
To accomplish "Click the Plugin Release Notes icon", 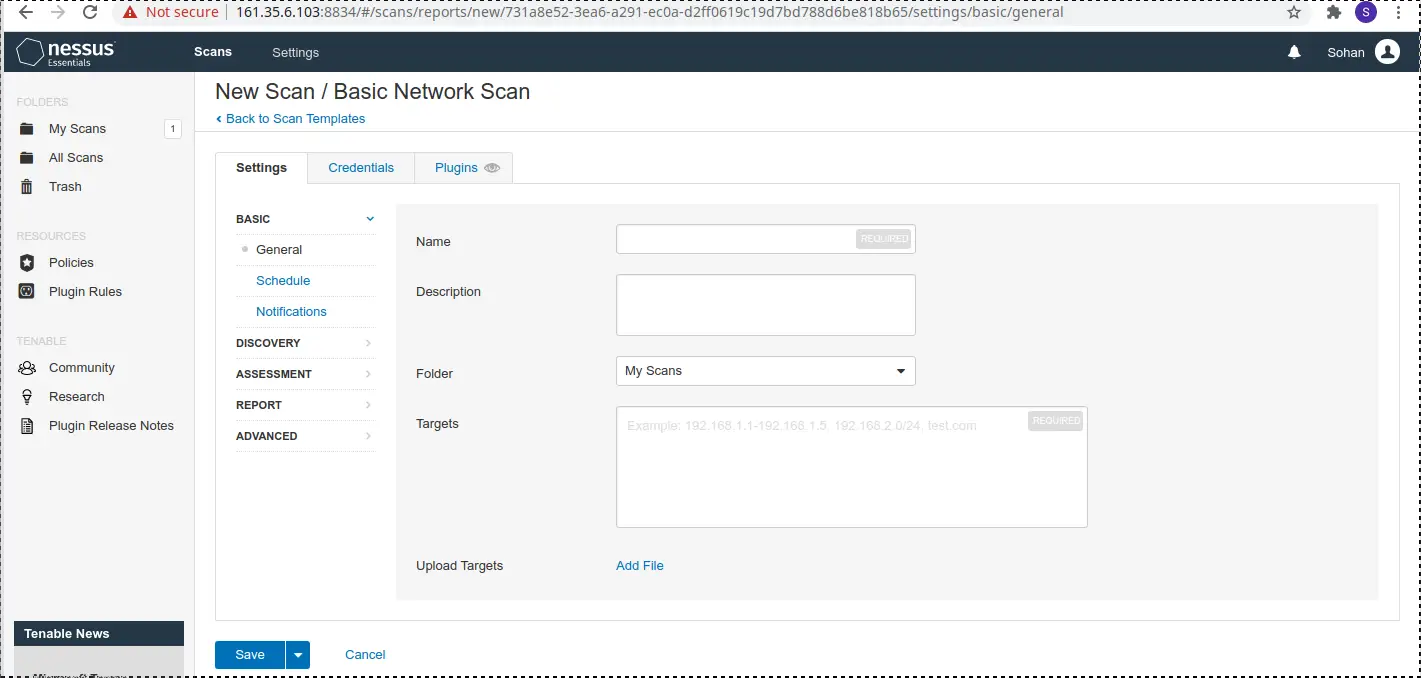I will (27, 426).
